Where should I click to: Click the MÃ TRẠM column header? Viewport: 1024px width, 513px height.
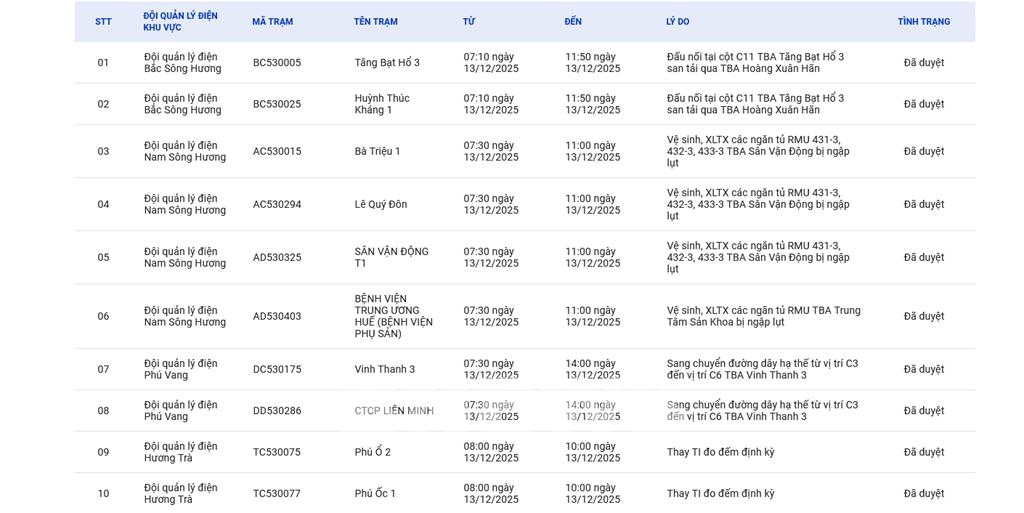272,22
